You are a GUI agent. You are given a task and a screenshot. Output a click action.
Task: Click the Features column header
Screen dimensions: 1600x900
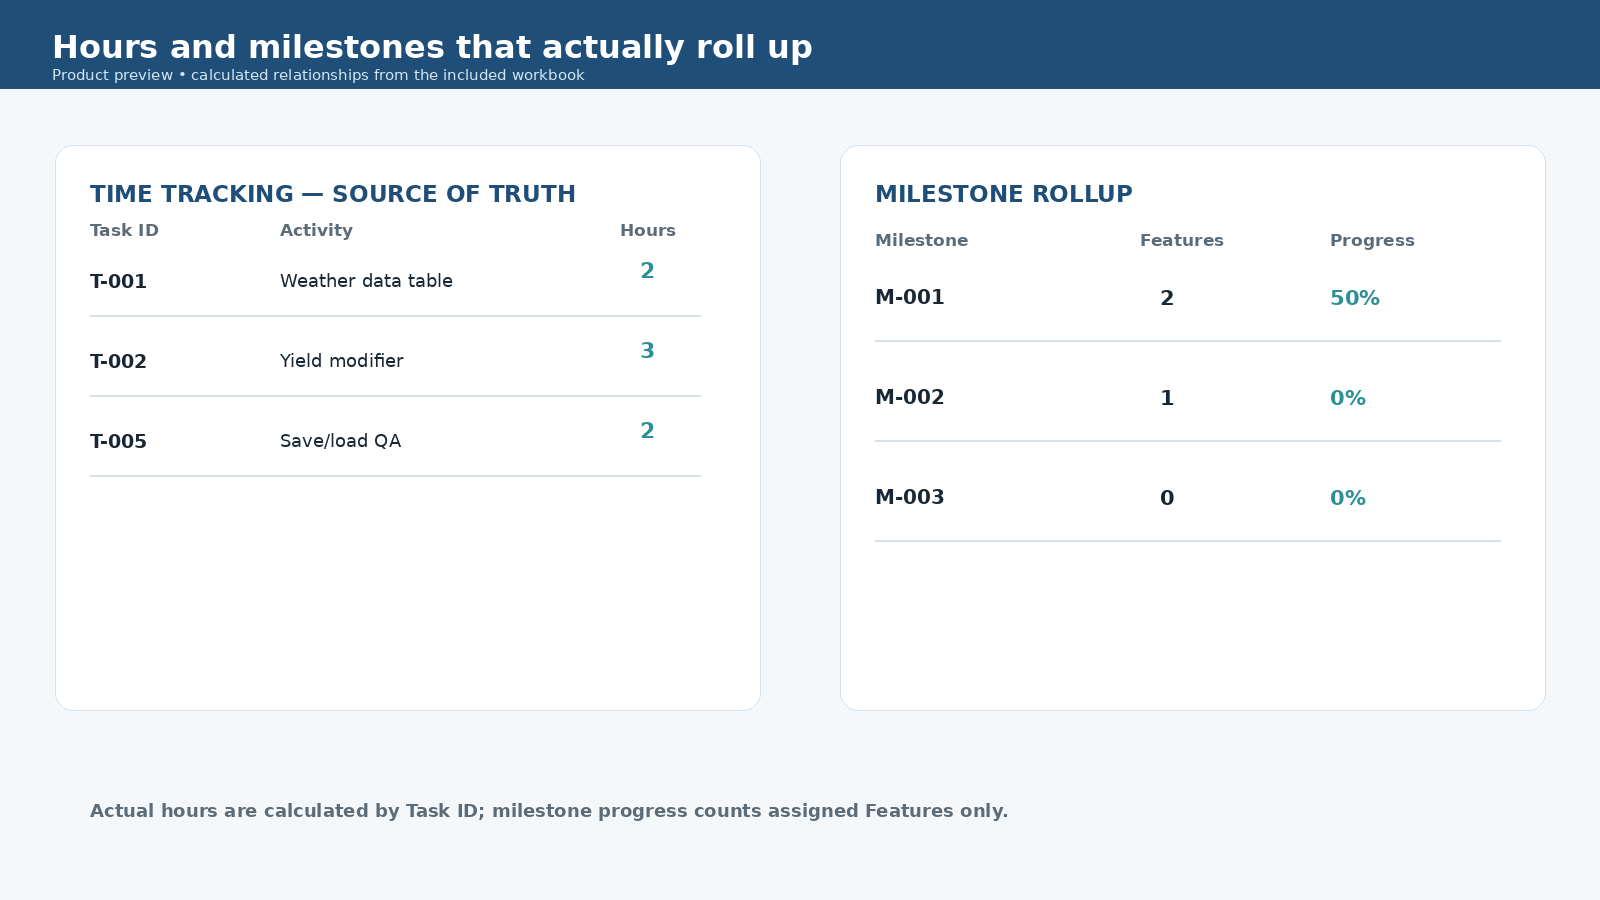[x=1182, y=240]
